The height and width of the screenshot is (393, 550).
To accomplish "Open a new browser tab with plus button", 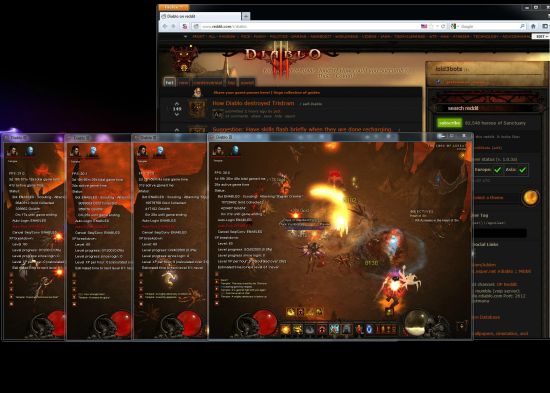I will (x=246, y=16).
